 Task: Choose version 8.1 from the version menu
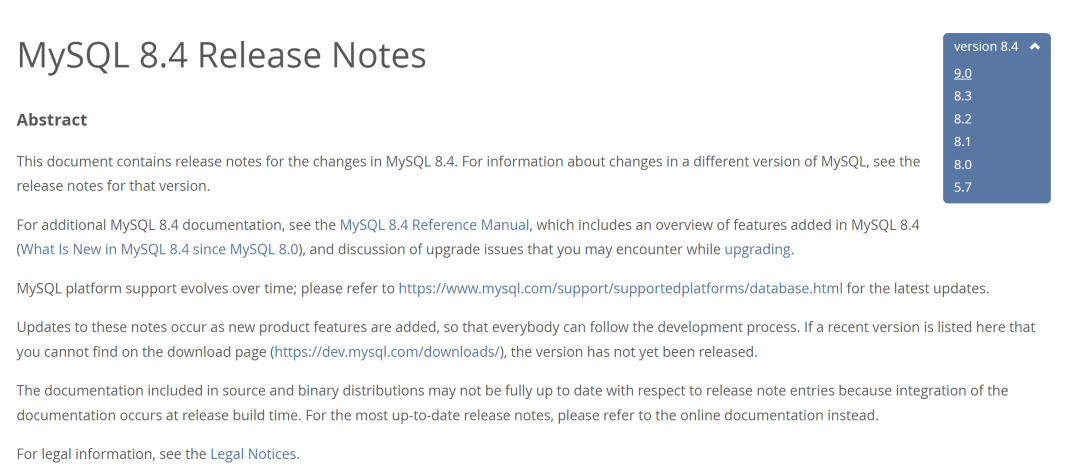point(962,142)
